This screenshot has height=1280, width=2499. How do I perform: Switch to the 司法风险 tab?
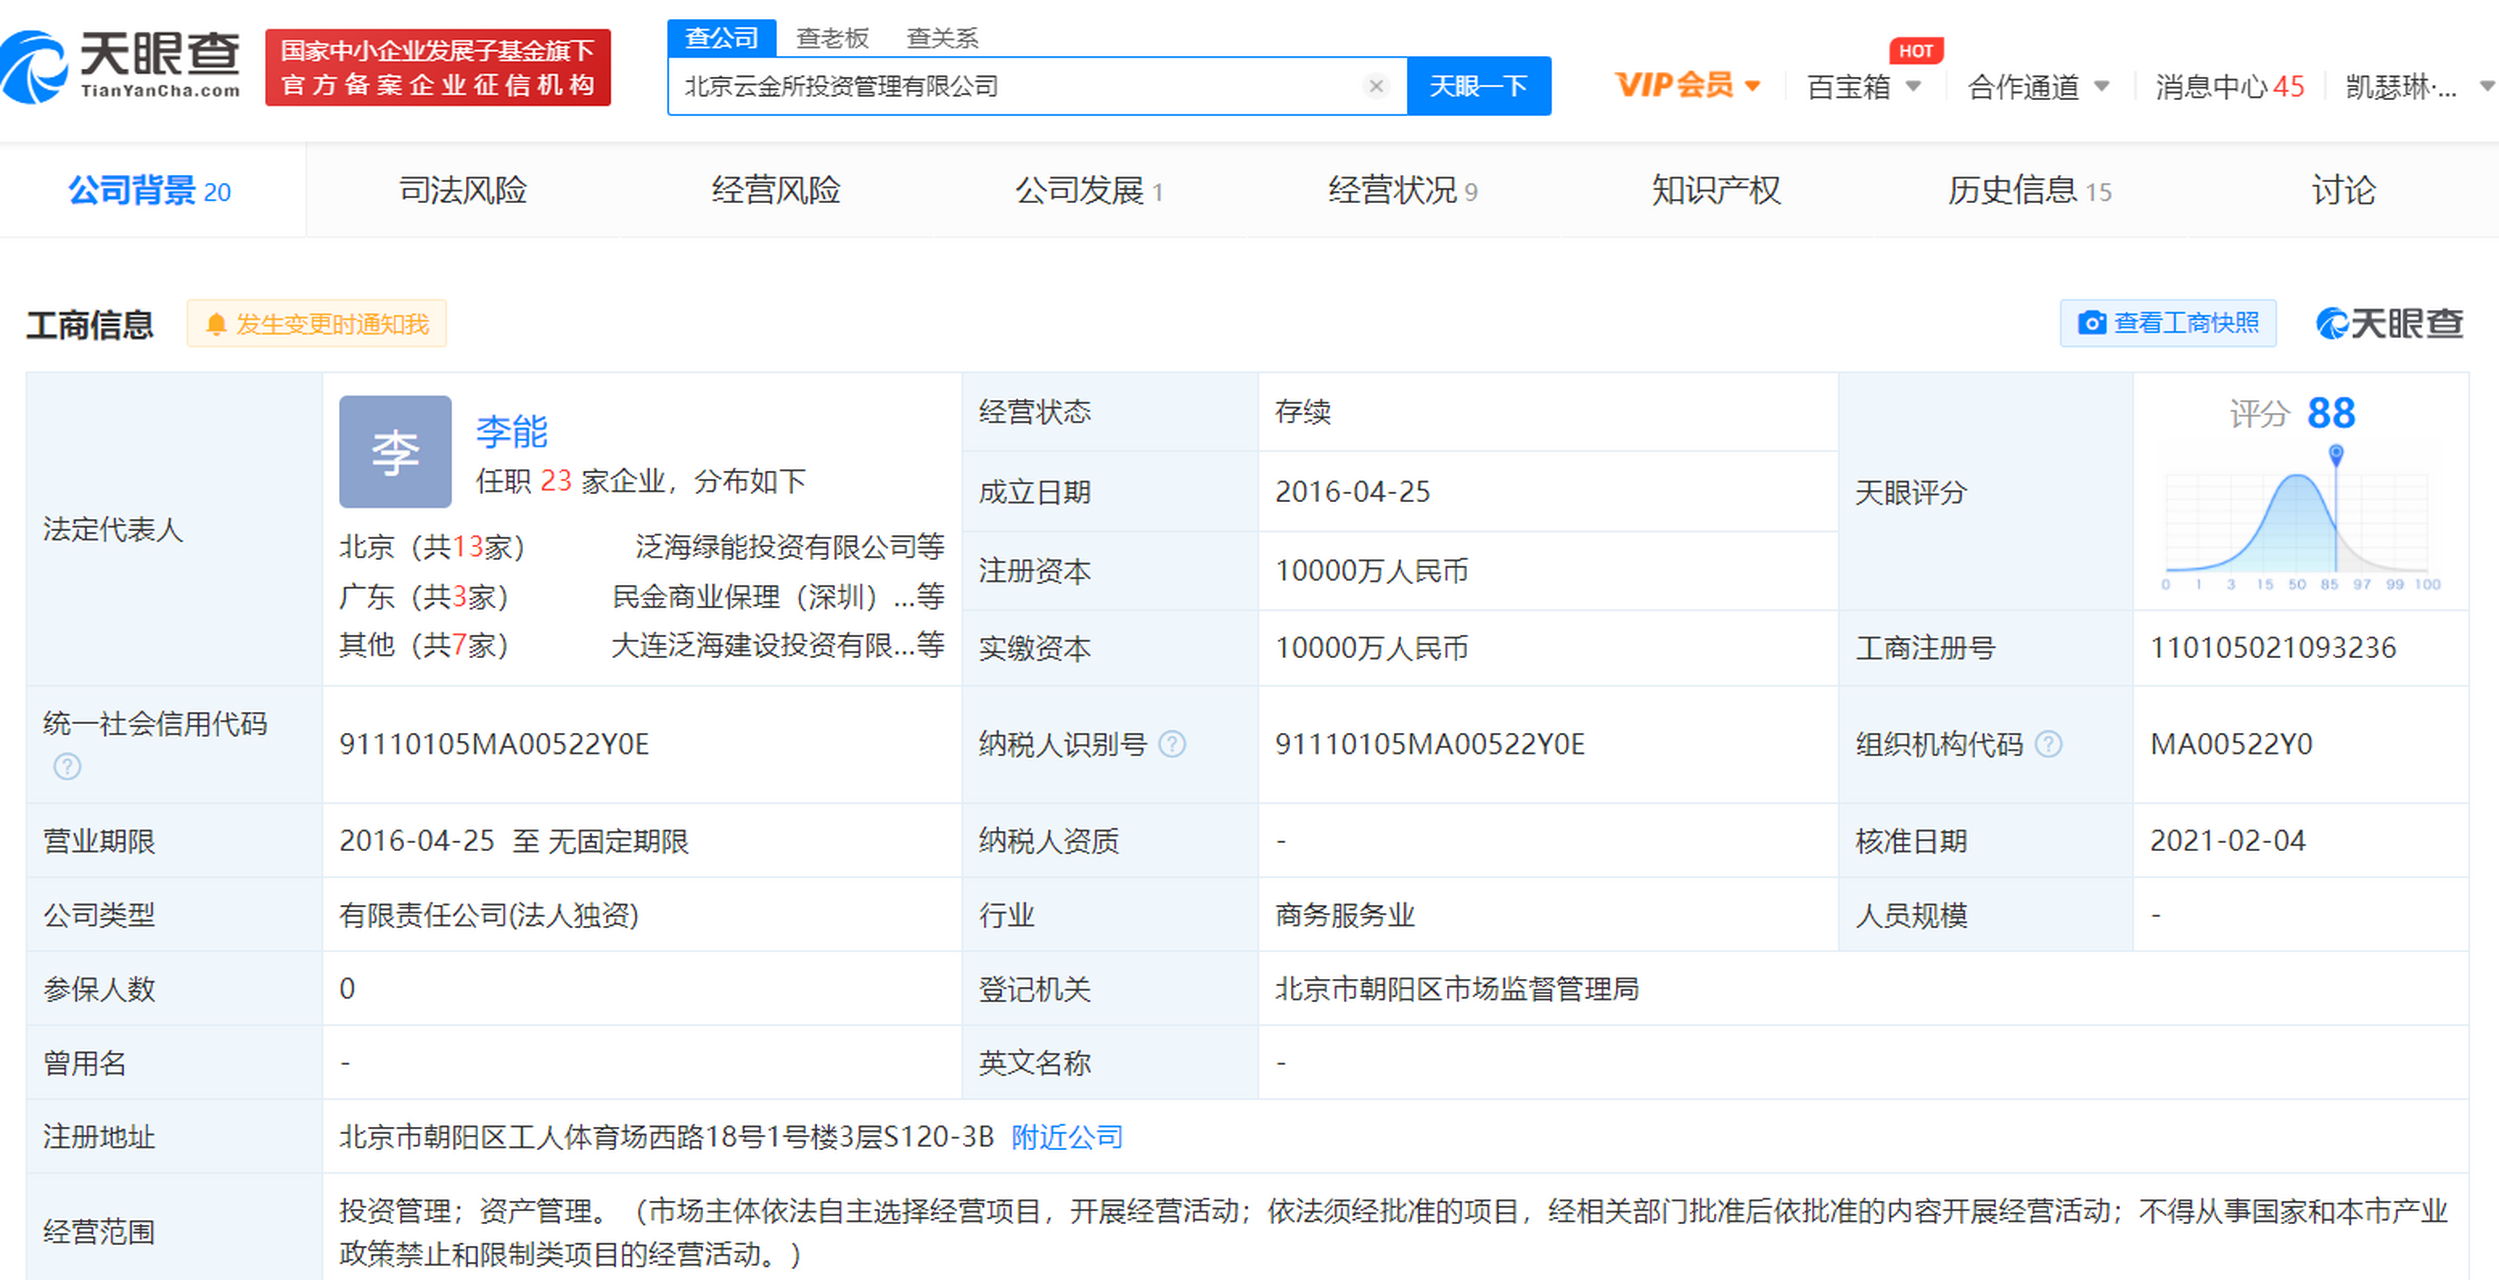click(463, 190)
